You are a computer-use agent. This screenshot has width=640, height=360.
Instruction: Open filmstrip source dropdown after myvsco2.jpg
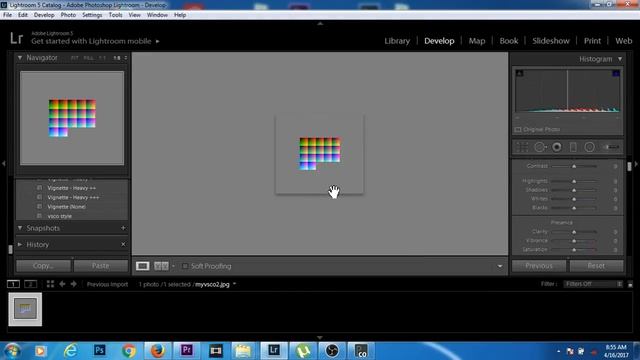point(234,284)
